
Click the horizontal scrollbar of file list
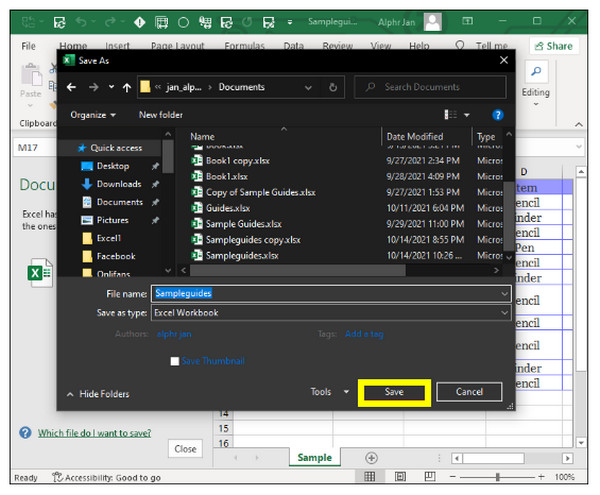[x=297, y=270]
